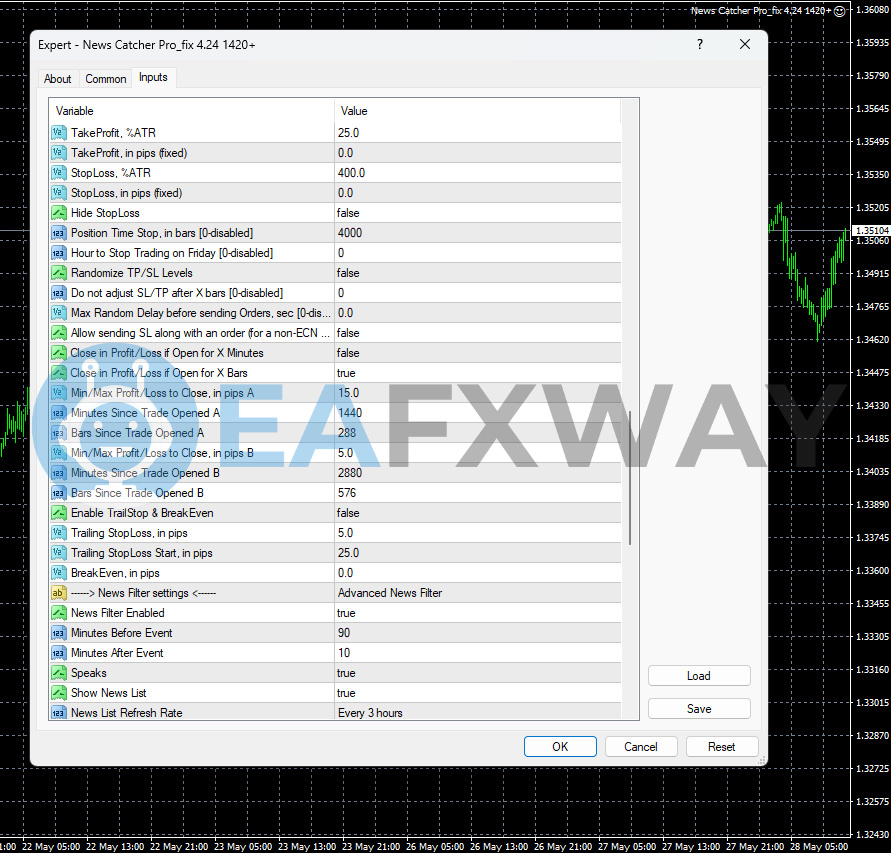891x853 pixels.
Task: Click the icon beside TakeProfit, in pips (fixed)
Action: (x=59, y=153)
